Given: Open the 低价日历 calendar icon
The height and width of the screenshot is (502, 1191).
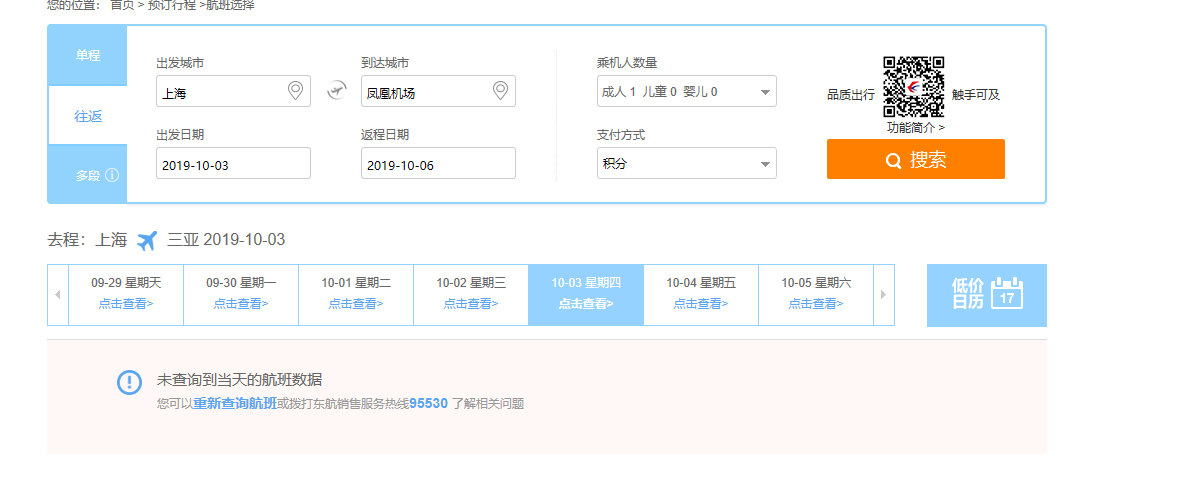Looking at the screenshot, I should [x=1006, y=293].
